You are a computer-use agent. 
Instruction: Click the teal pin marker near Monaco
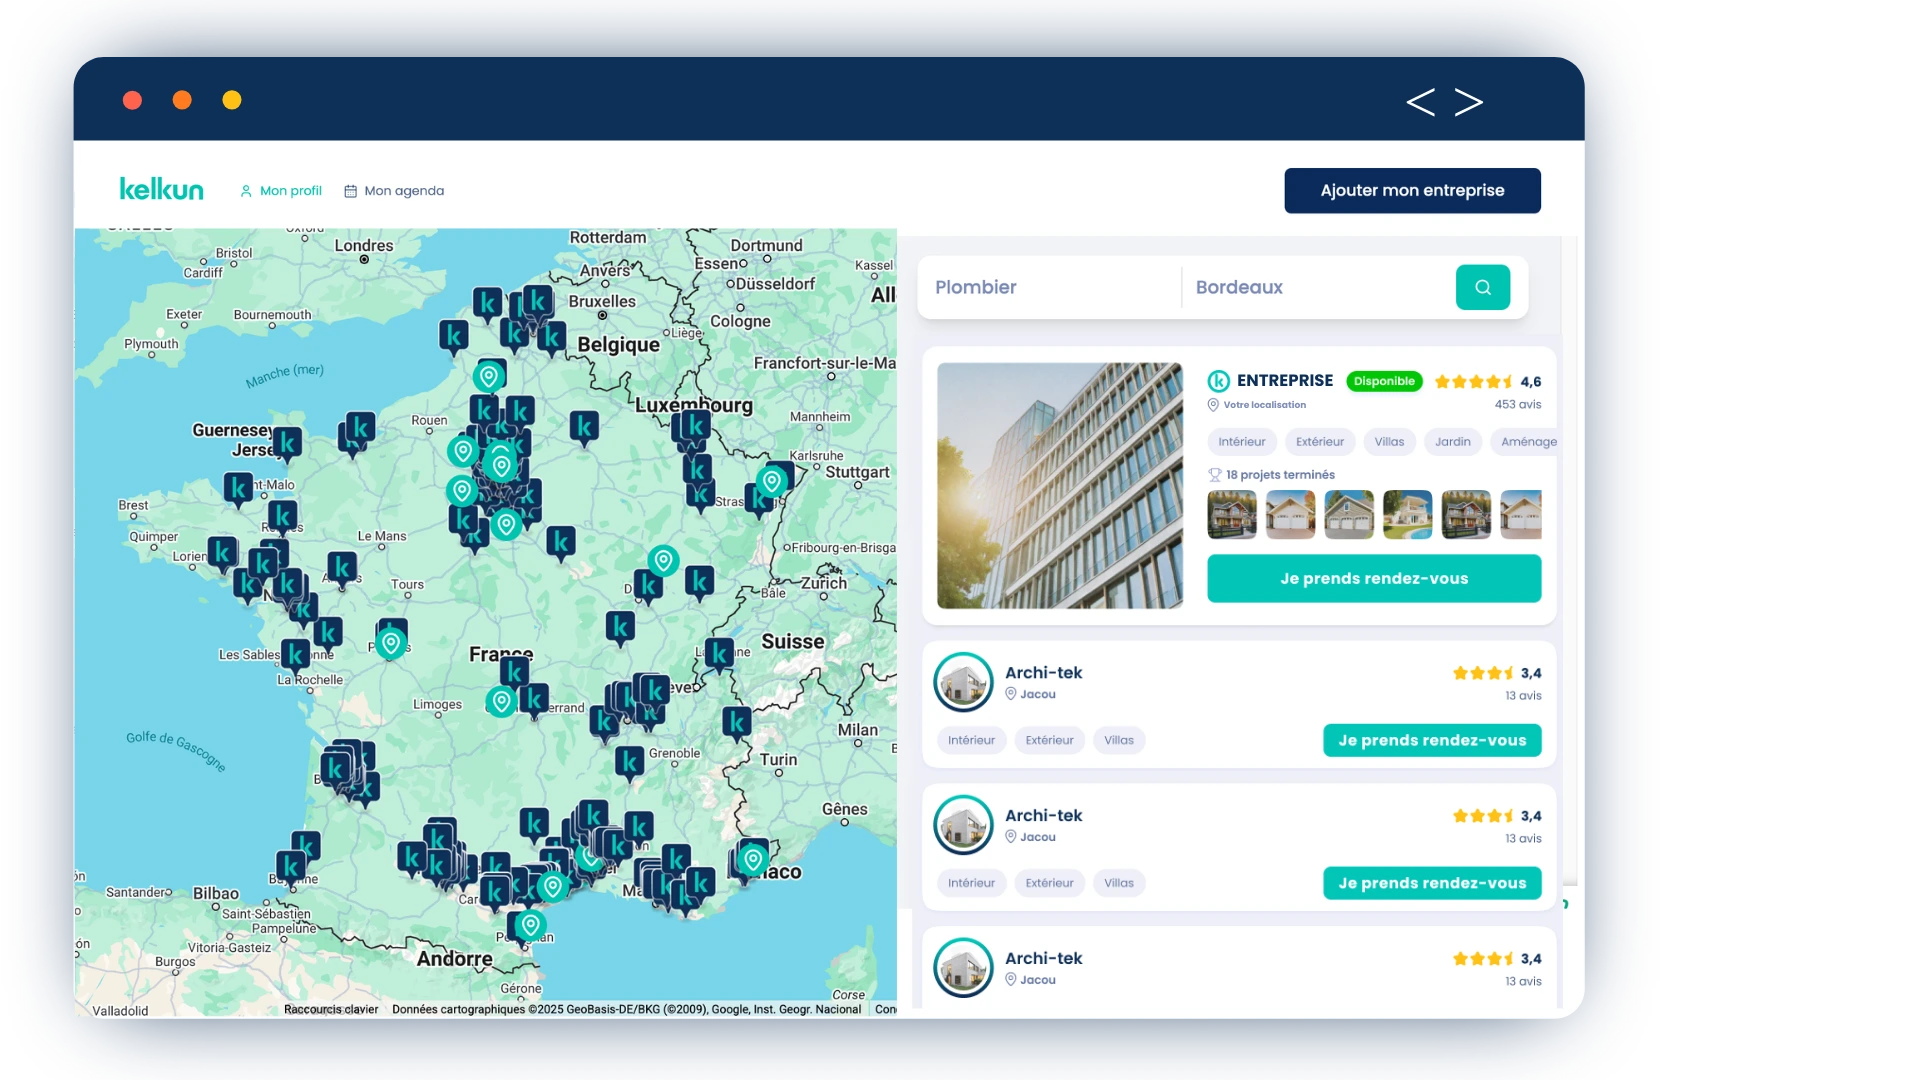753,859
